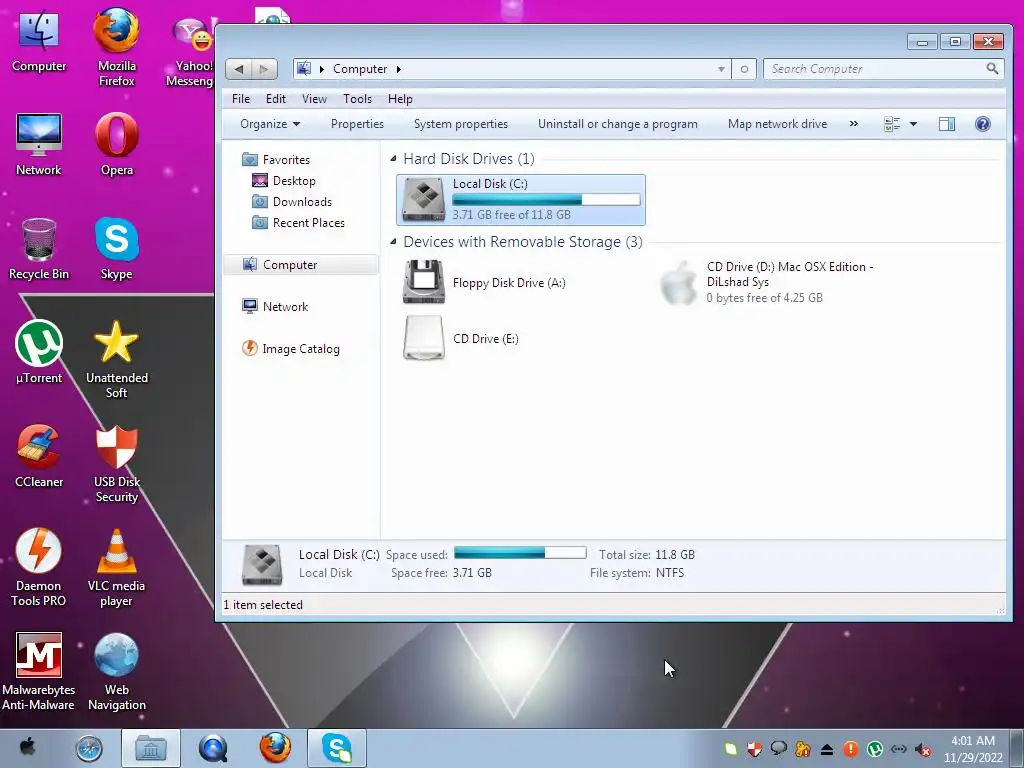This screenshot has height=768, width=1024.
Task: Collapse Devices with Removable Storage group
Action: pos(393,242)
